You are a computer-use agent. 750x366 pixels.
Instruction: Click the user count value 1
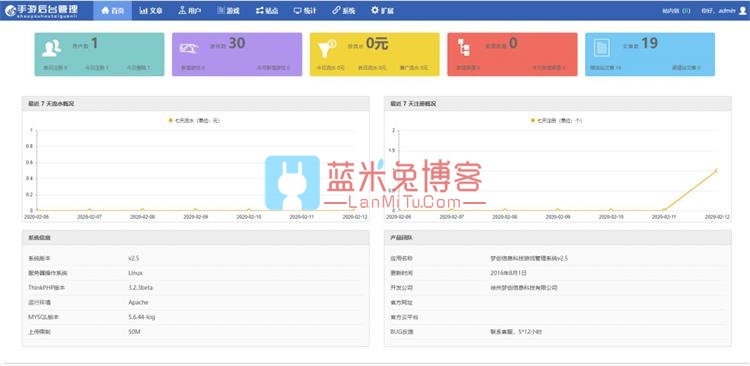[x=94, y=44]
